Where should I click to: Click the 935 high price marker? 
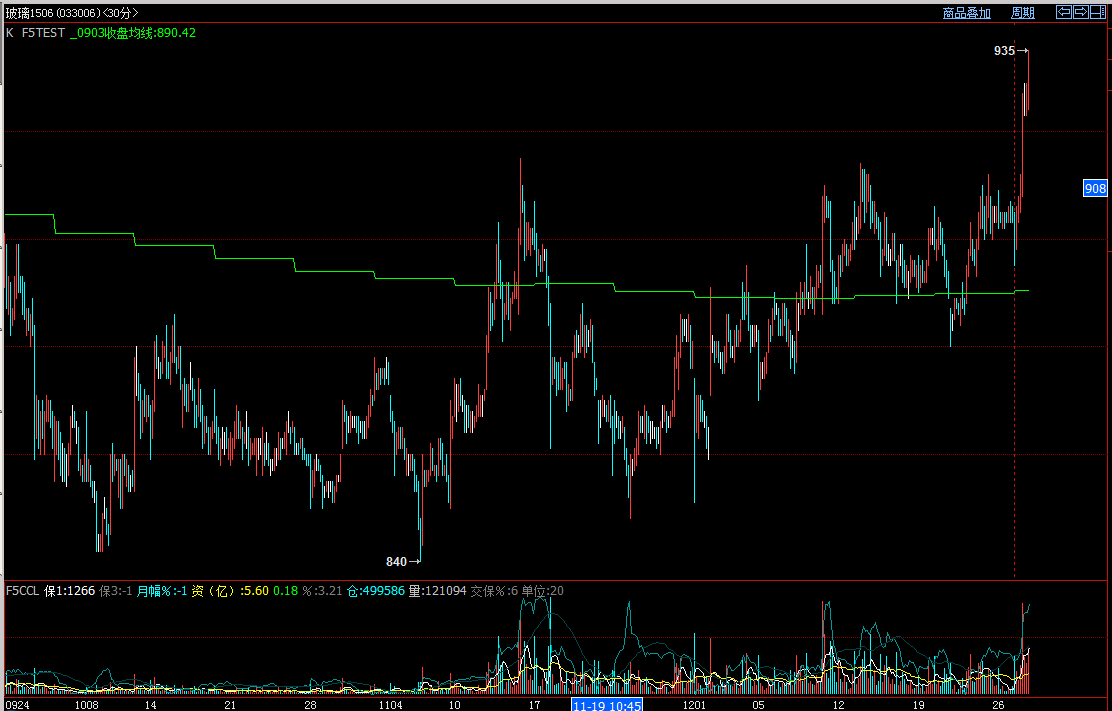[x=1004, y=50]
